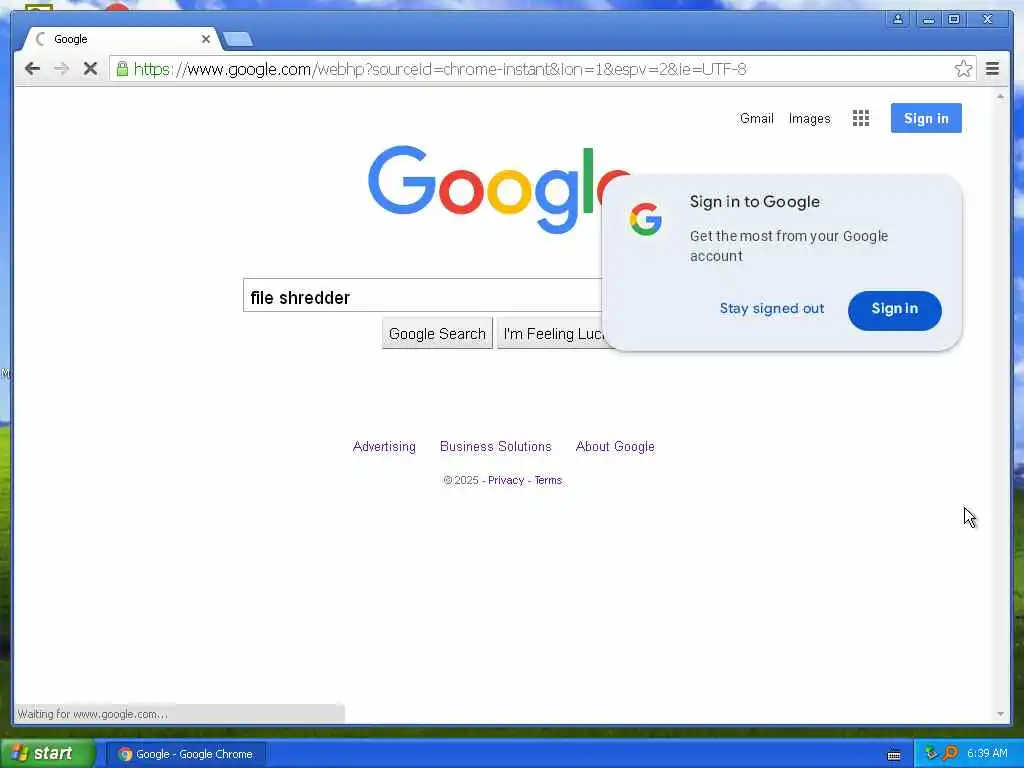
Task: Stop the page from loading
Action: click(90, 69)
